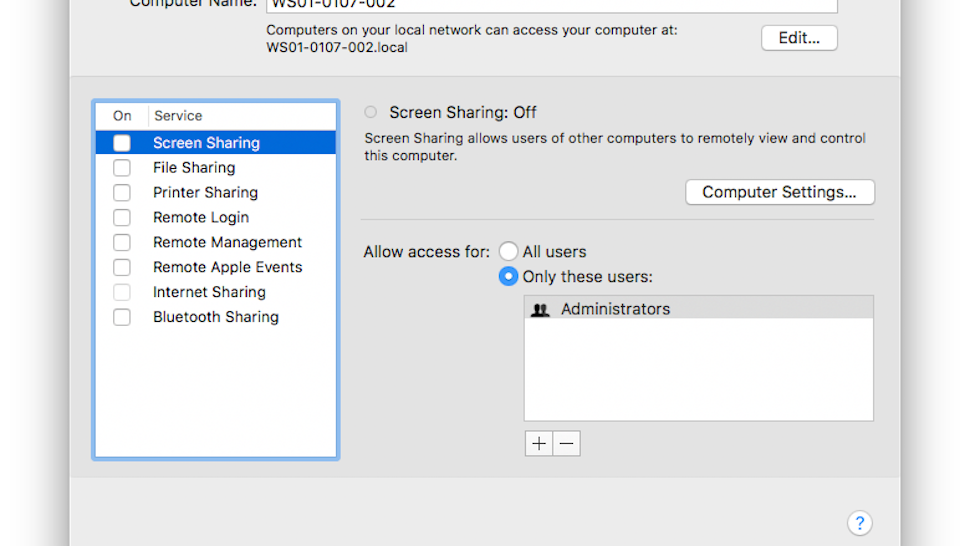Tick the Remote Login checkbox
Screen dimensions: 970x546
click(122, 218)
